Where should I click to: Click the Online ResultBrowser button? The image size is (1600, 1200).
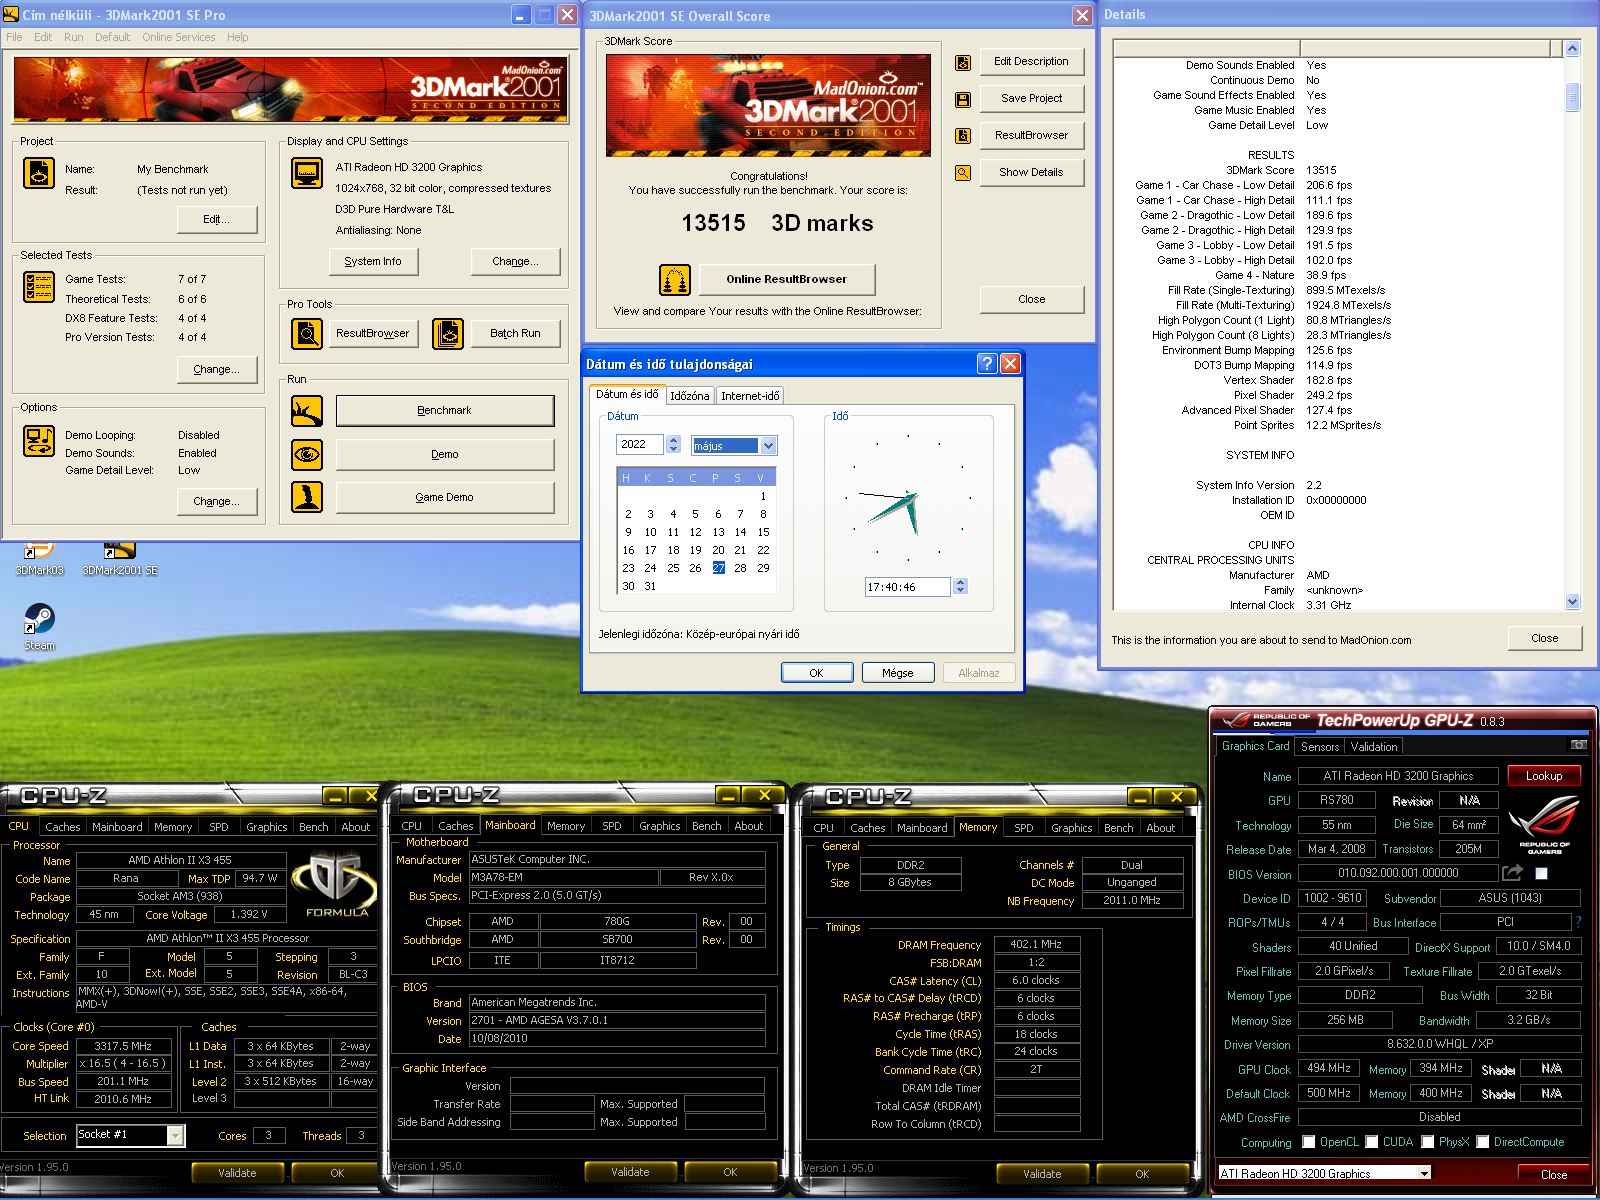pos(786,280)
